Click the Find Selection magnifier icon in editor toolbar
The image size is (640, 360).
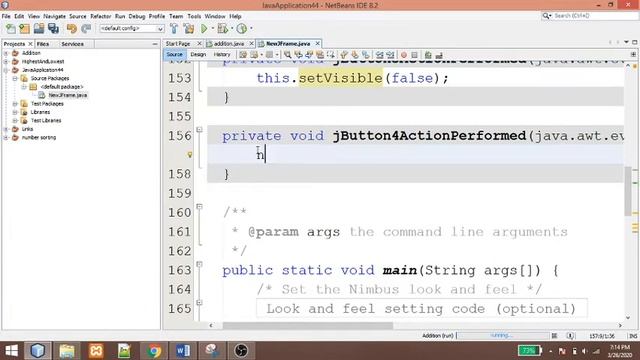[288, 55]
